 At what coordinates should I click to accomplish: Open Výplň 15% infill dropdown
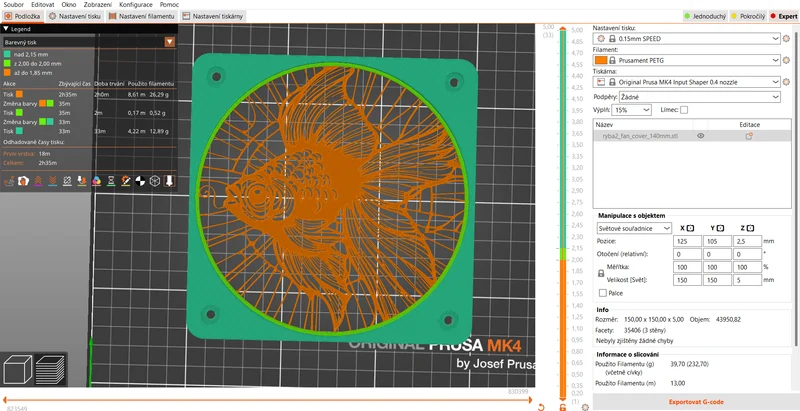[631, 110]
